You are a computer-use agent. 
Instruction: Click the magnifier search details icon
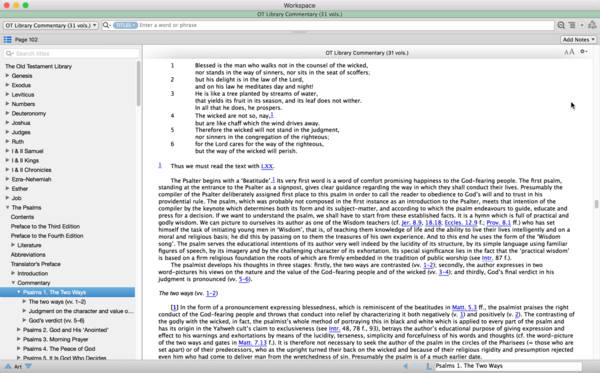[x=561, y=25]
